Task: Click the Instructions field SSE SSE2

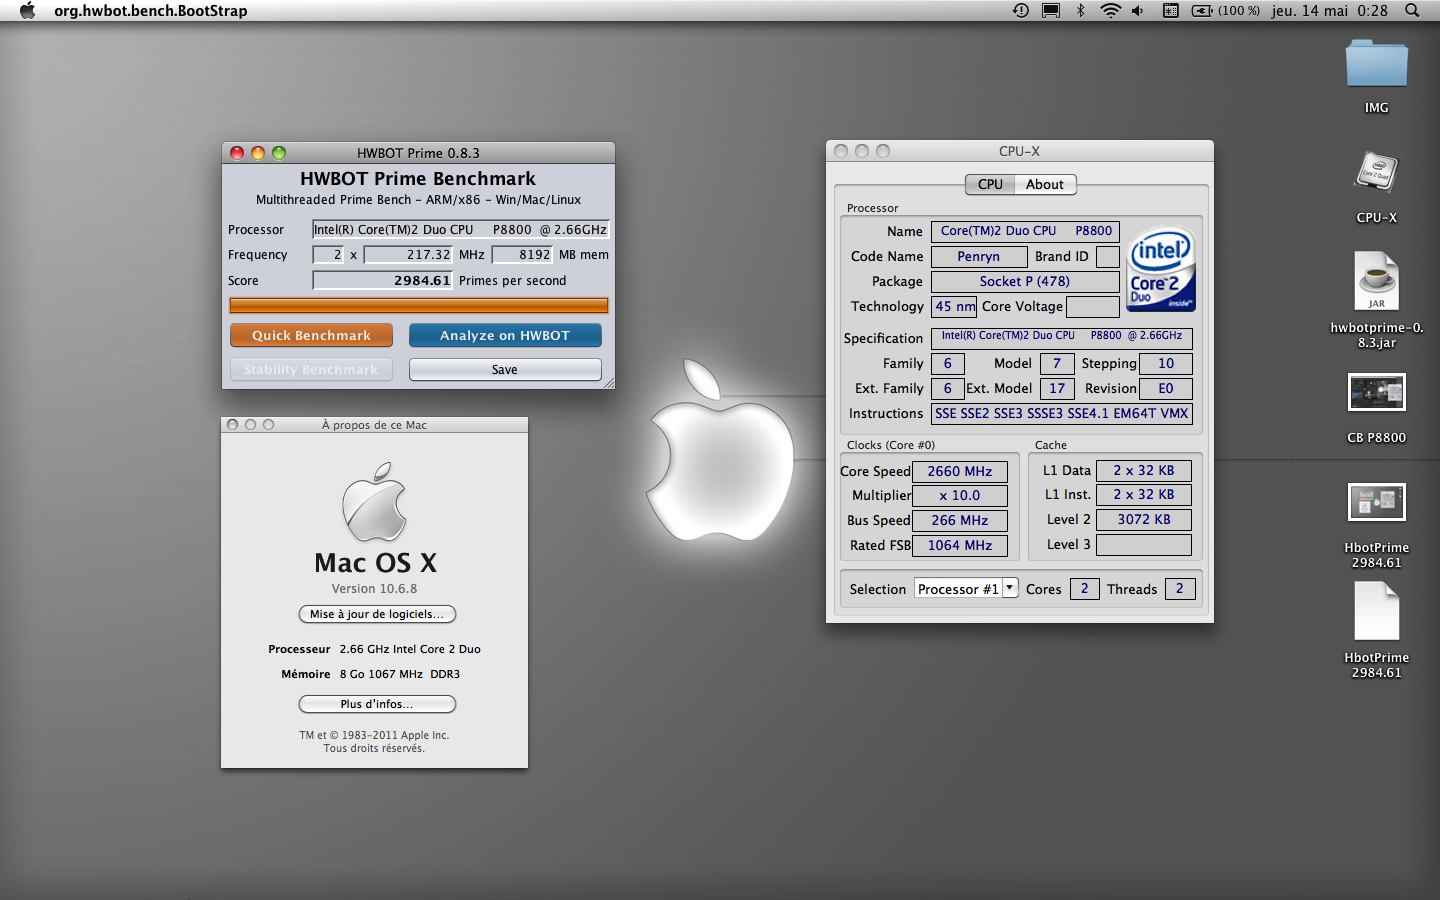Action: (x=1062, y=413)
